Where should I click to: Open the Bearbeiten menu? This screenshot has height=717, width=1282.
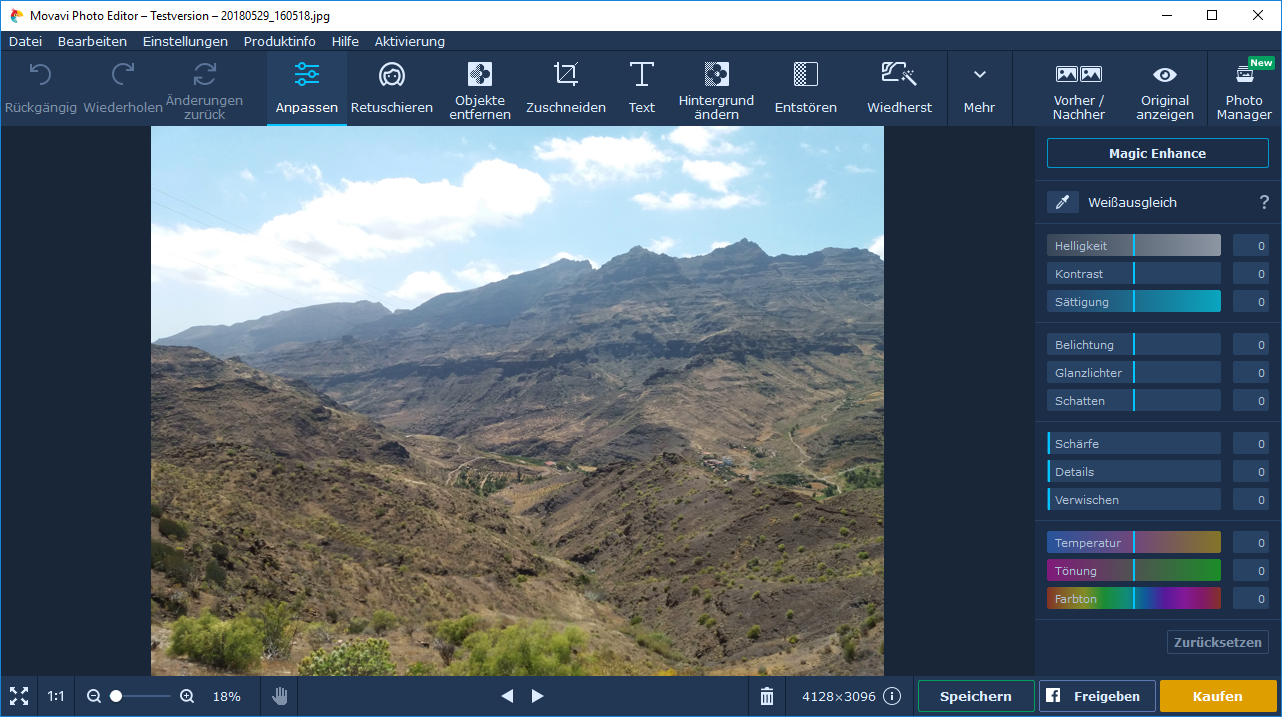tap(92, 41)
